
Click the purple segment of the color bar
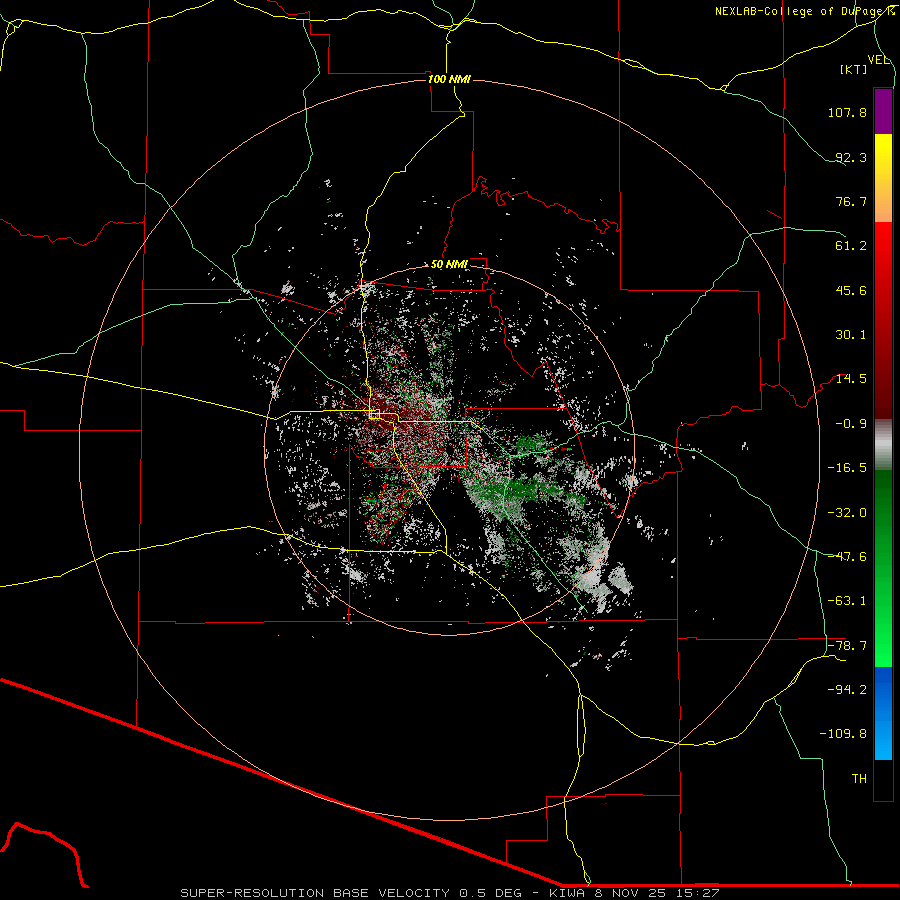click(x=883, y=111)
